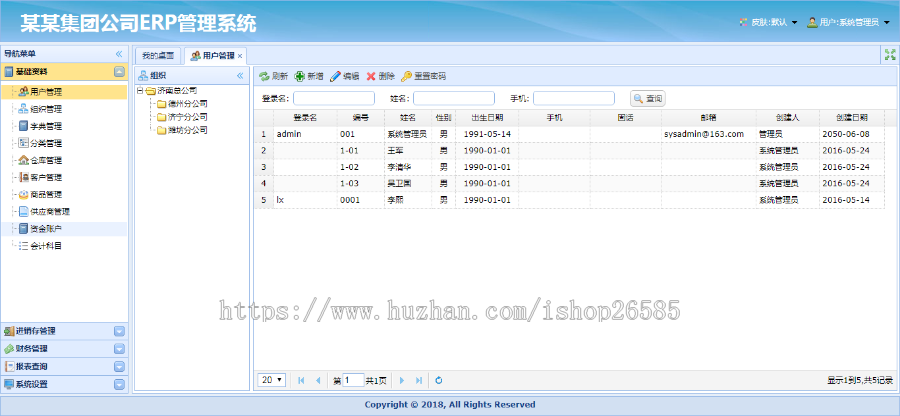
Task: Click the 查询 search button
Action: click(647, 98)
